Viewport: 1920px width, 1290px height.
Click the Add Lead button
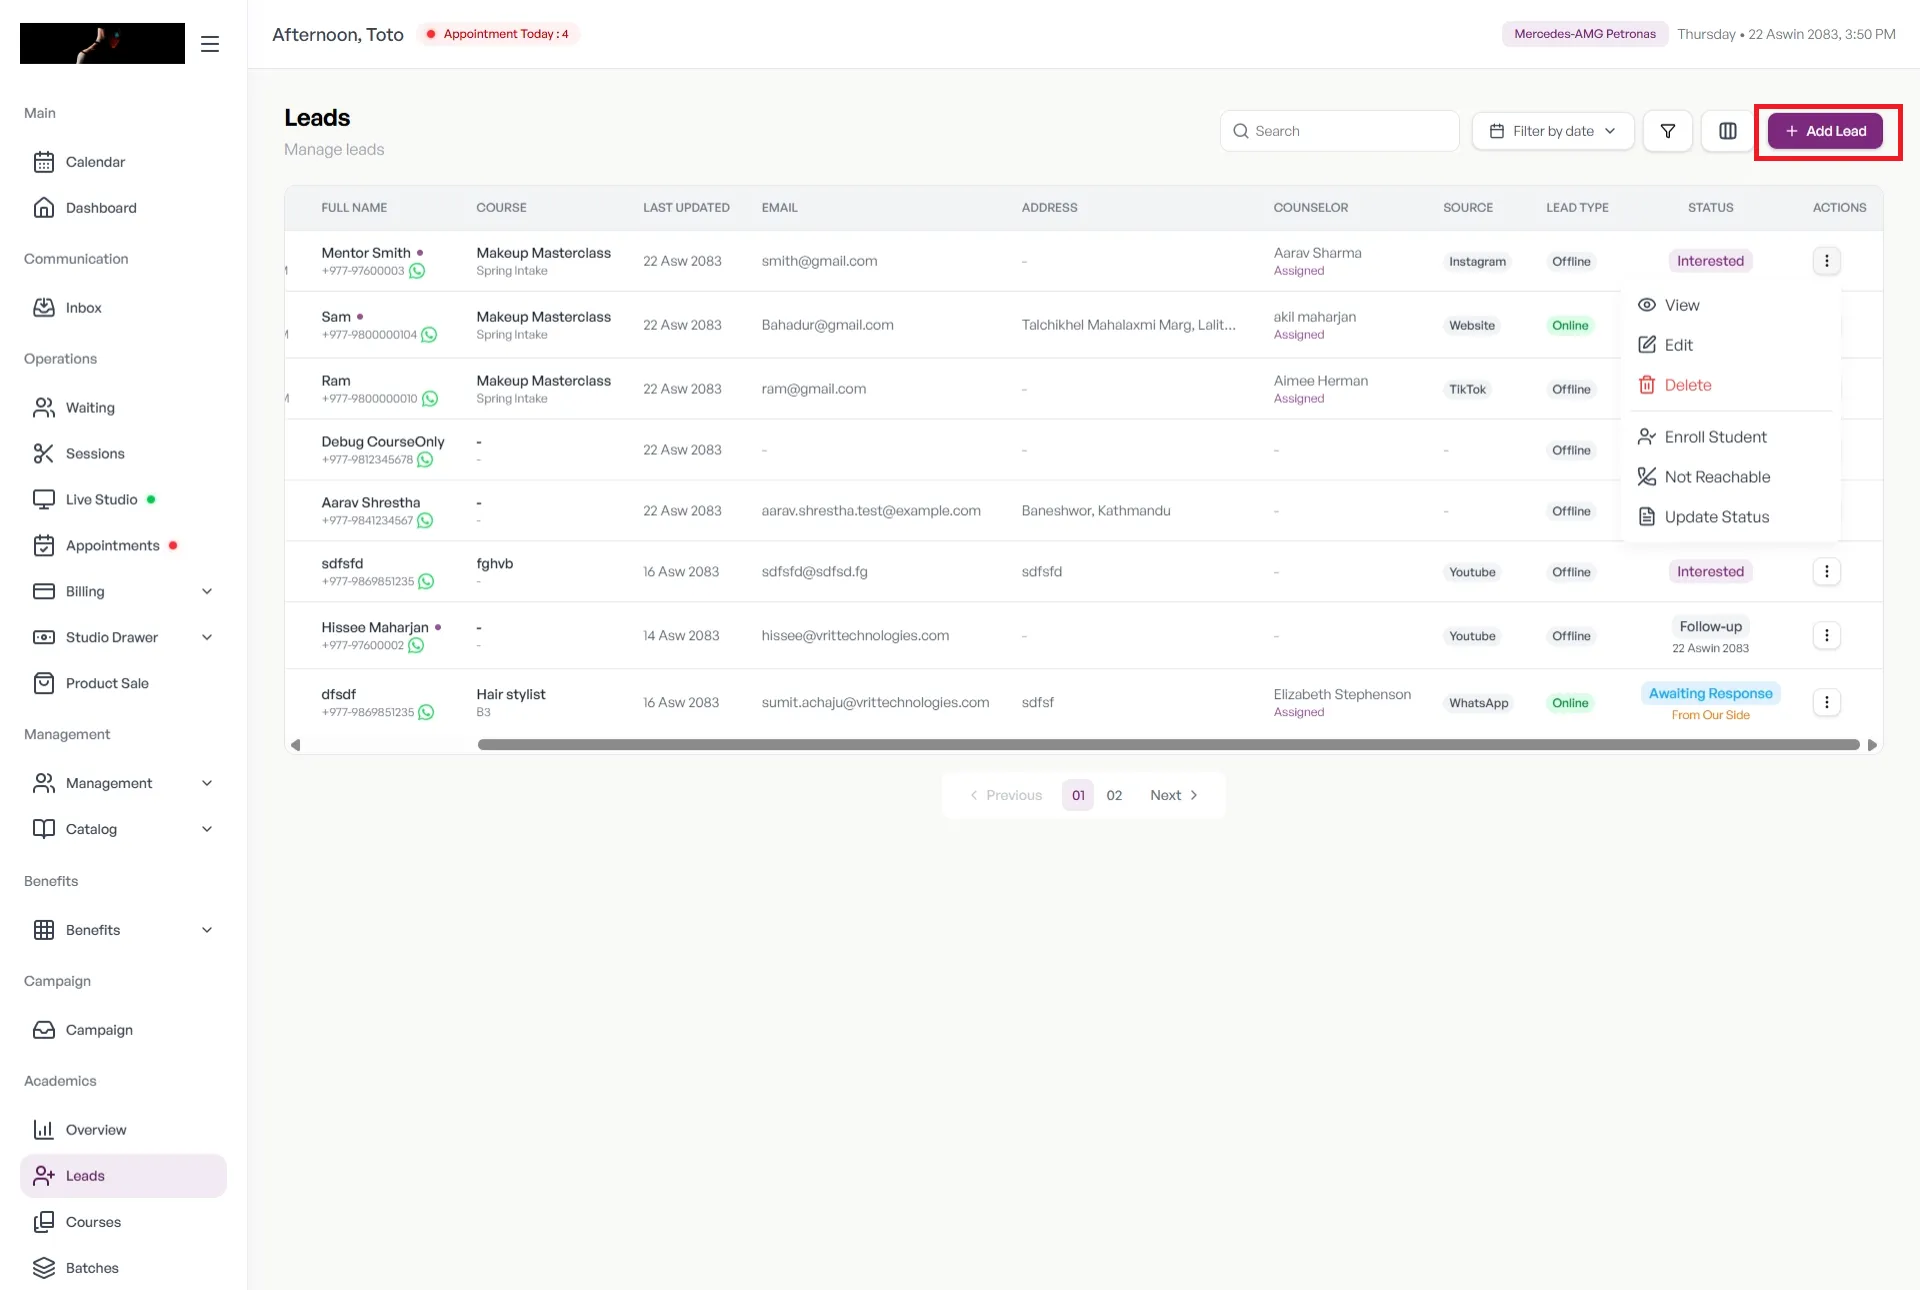tap(1825, 131)
